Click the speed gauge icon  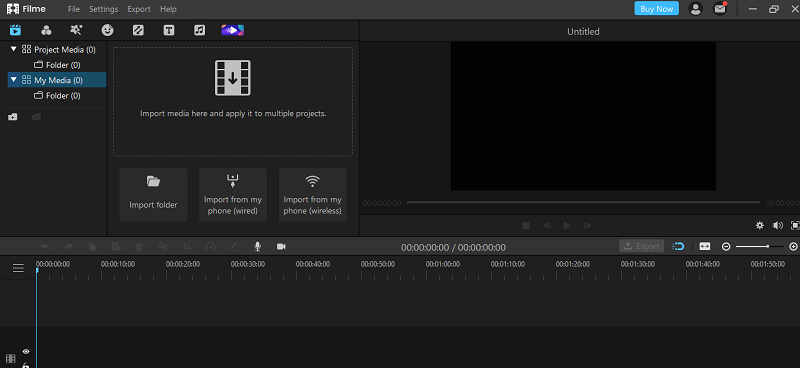(x=211, y=247)
